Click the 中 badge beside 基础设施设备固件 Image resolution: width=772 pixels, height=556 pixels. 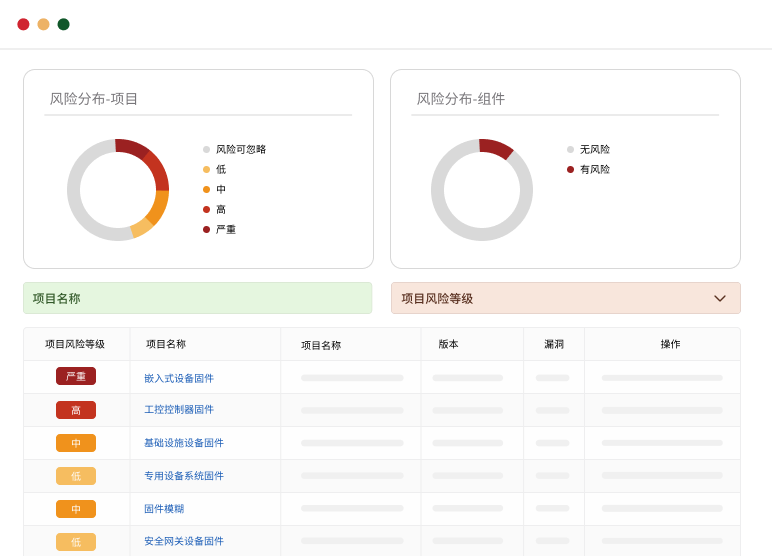[x=76, y=443]
